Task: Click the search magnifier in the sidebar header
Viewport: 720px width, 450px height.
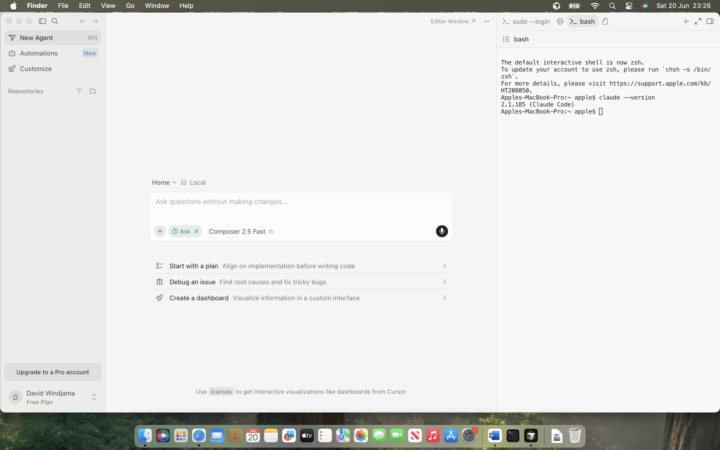Action: [x=55, y=21]
